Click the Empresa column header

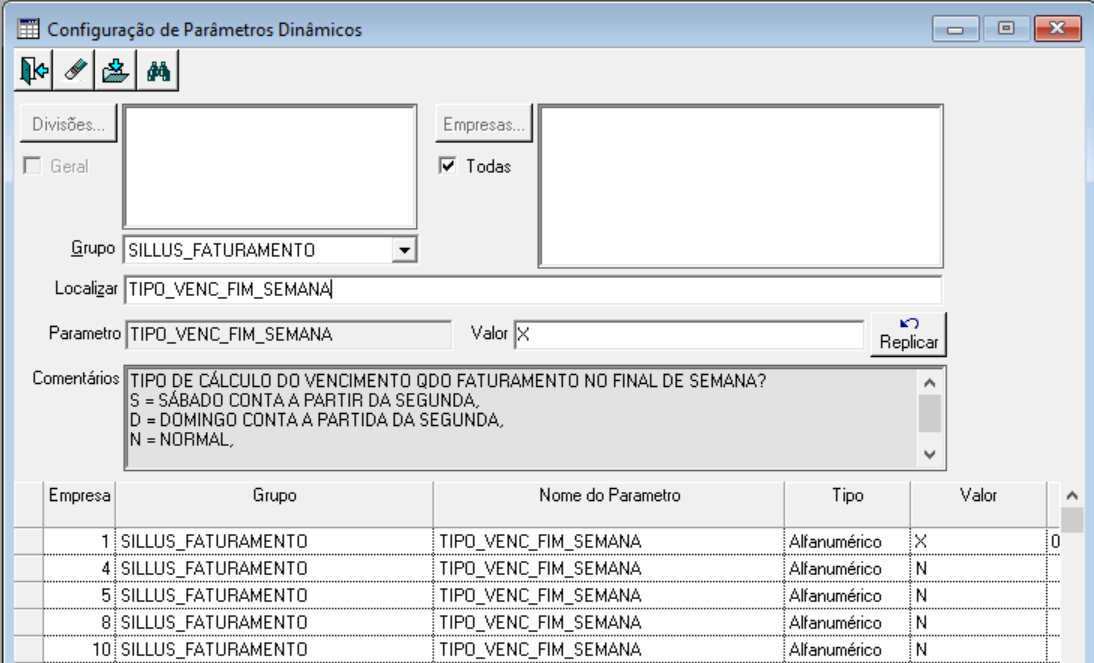click(x=80, y=503)
